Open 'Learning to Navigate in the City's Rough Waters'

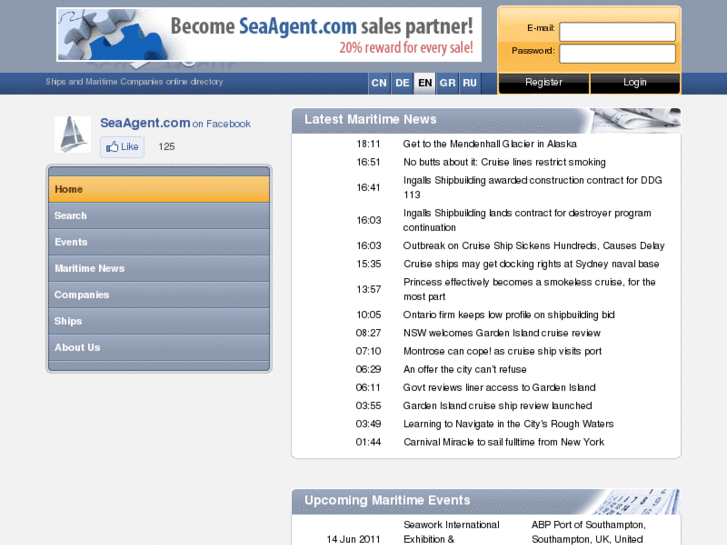508,424
